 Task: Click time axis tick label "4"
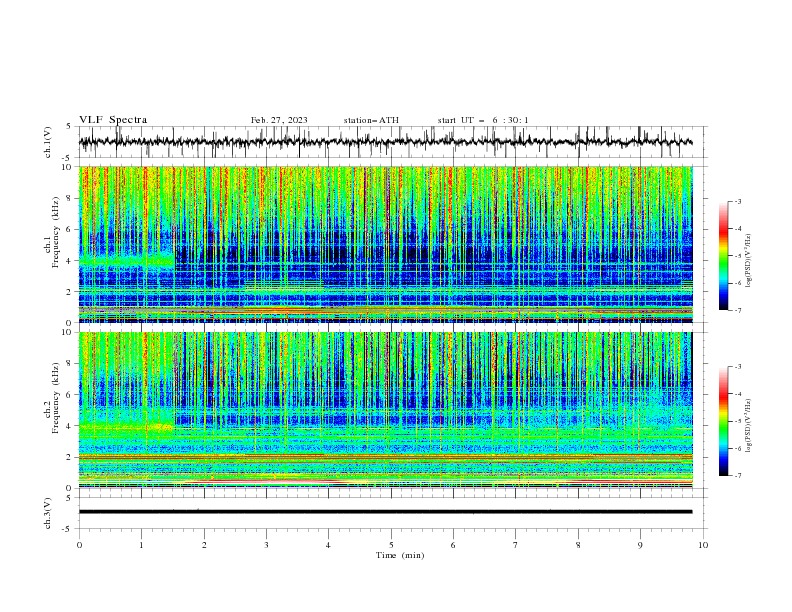[x=328, y=545]
